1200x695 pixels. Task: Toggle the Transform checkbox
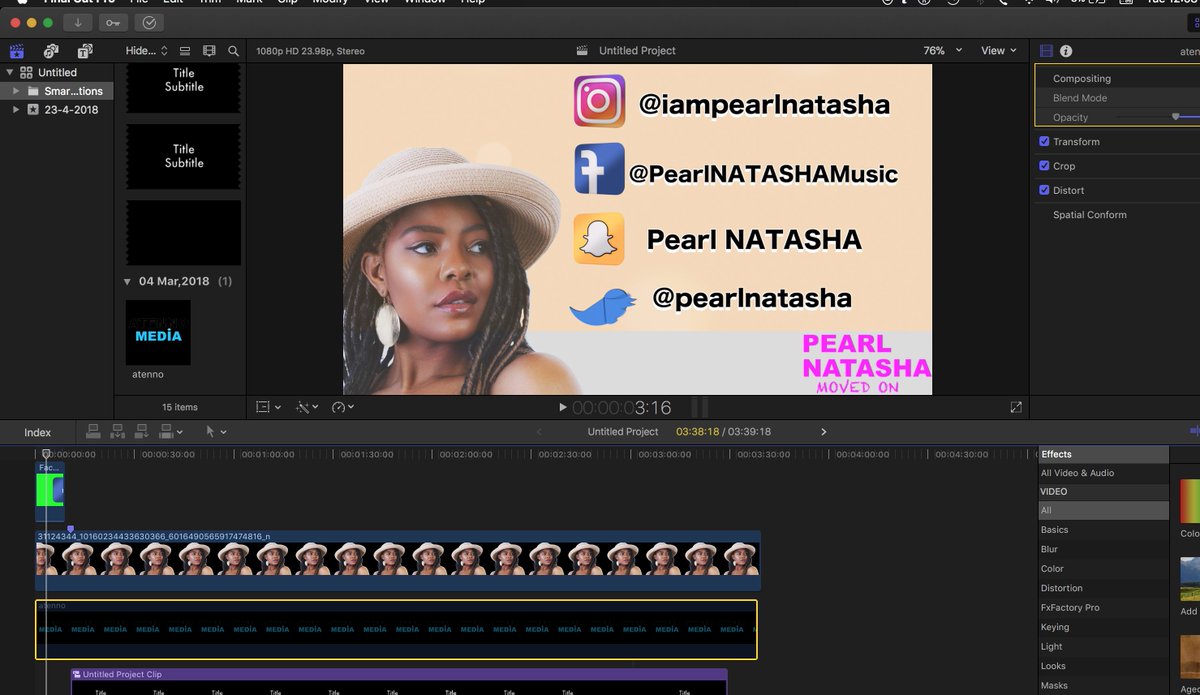tap(1044, 141)
